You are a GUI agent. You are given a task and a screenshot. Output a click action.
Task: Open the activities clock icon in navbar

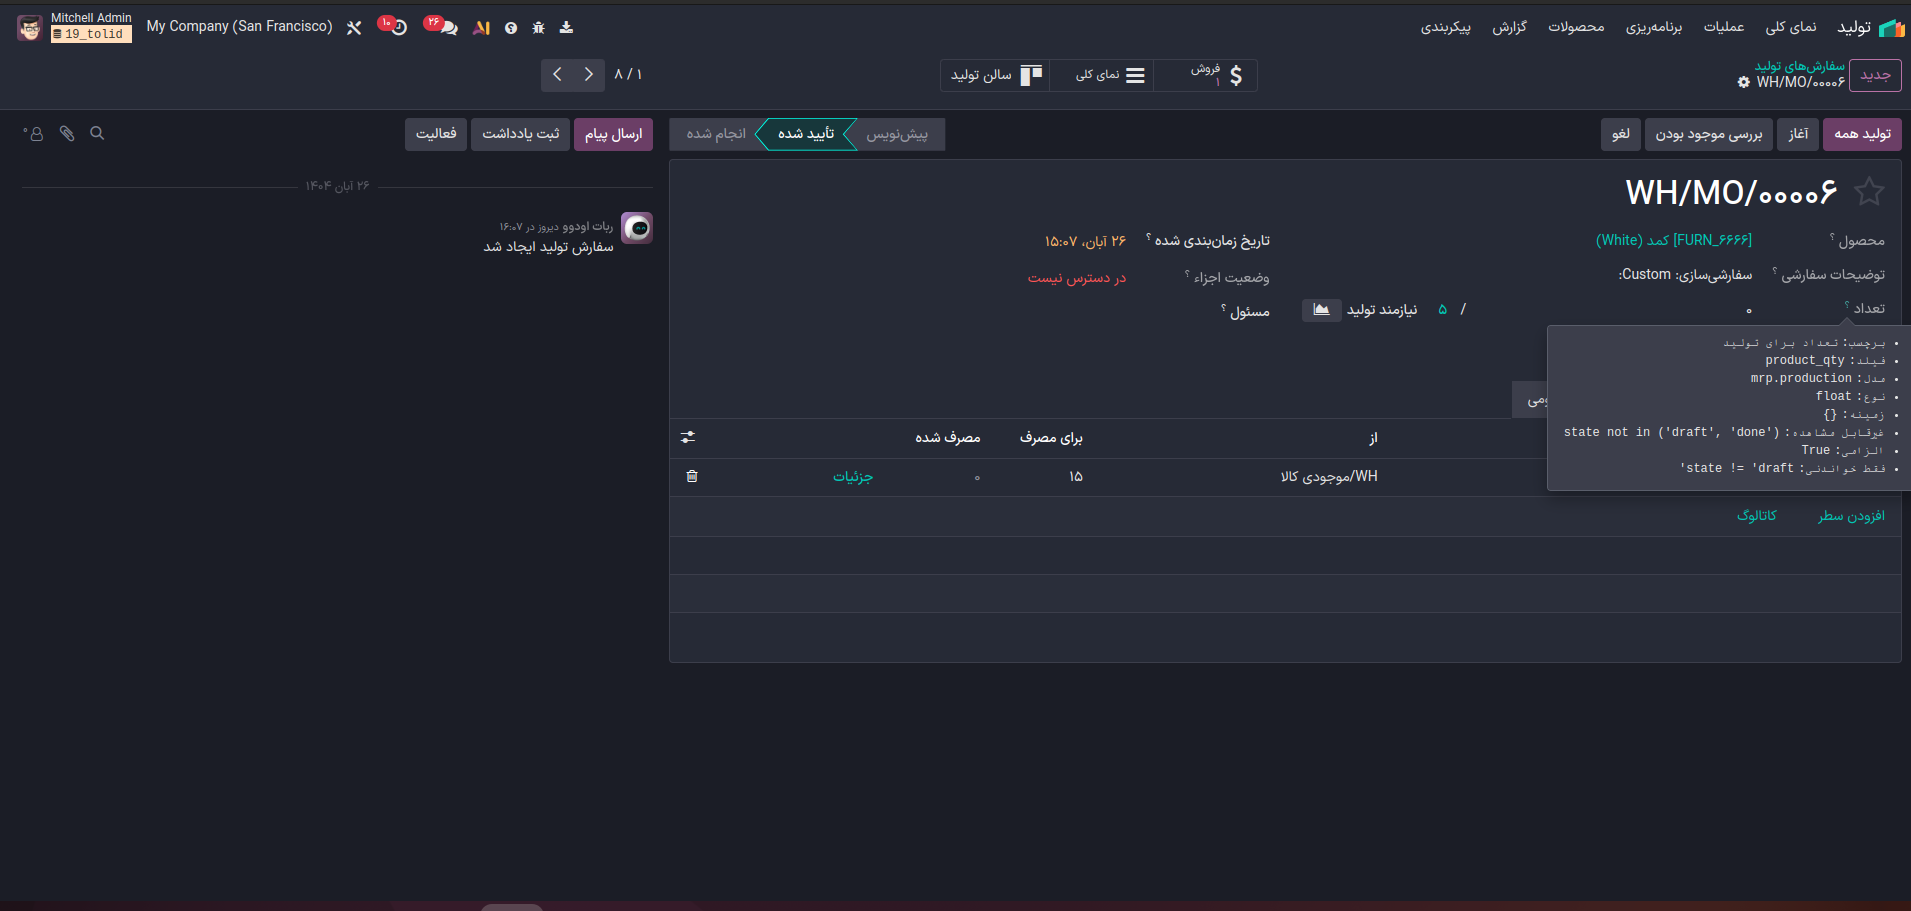[397, 27]
